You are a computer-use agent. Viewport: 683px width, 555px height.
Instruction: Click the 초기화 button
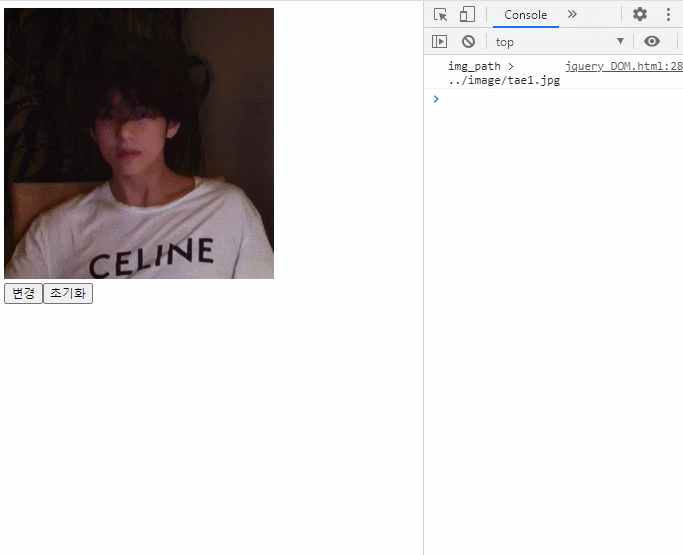pyautogui.click(x=68, y=293)
